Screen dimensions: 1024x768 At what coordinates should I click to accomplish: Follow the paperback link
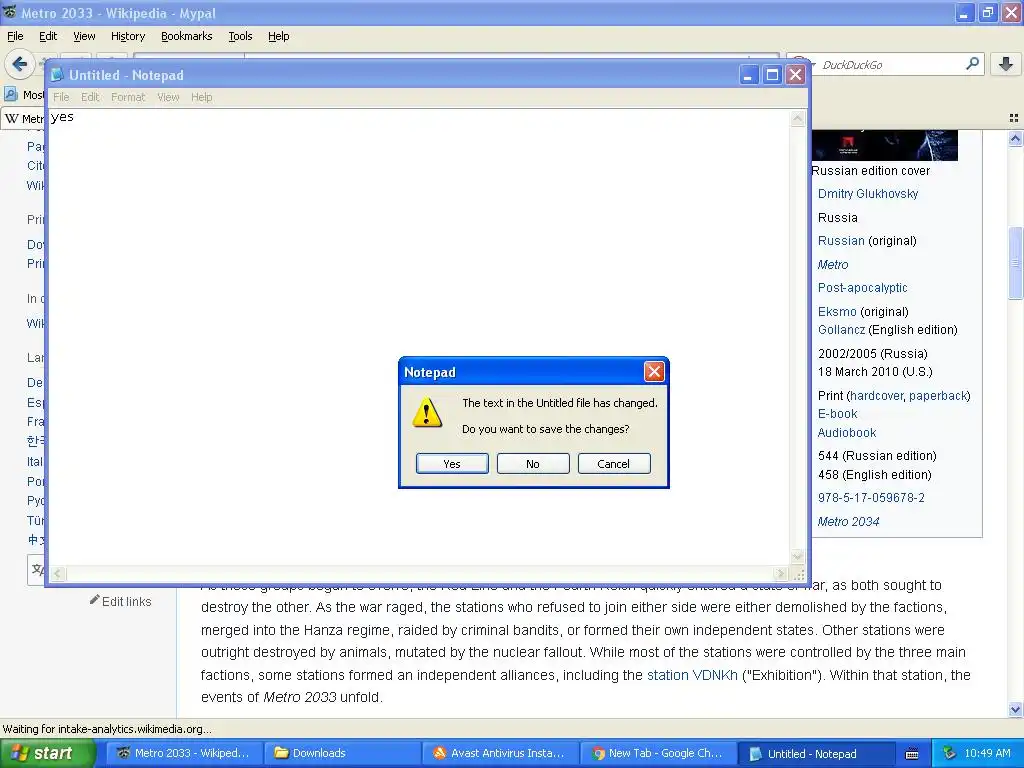(938, 396)
